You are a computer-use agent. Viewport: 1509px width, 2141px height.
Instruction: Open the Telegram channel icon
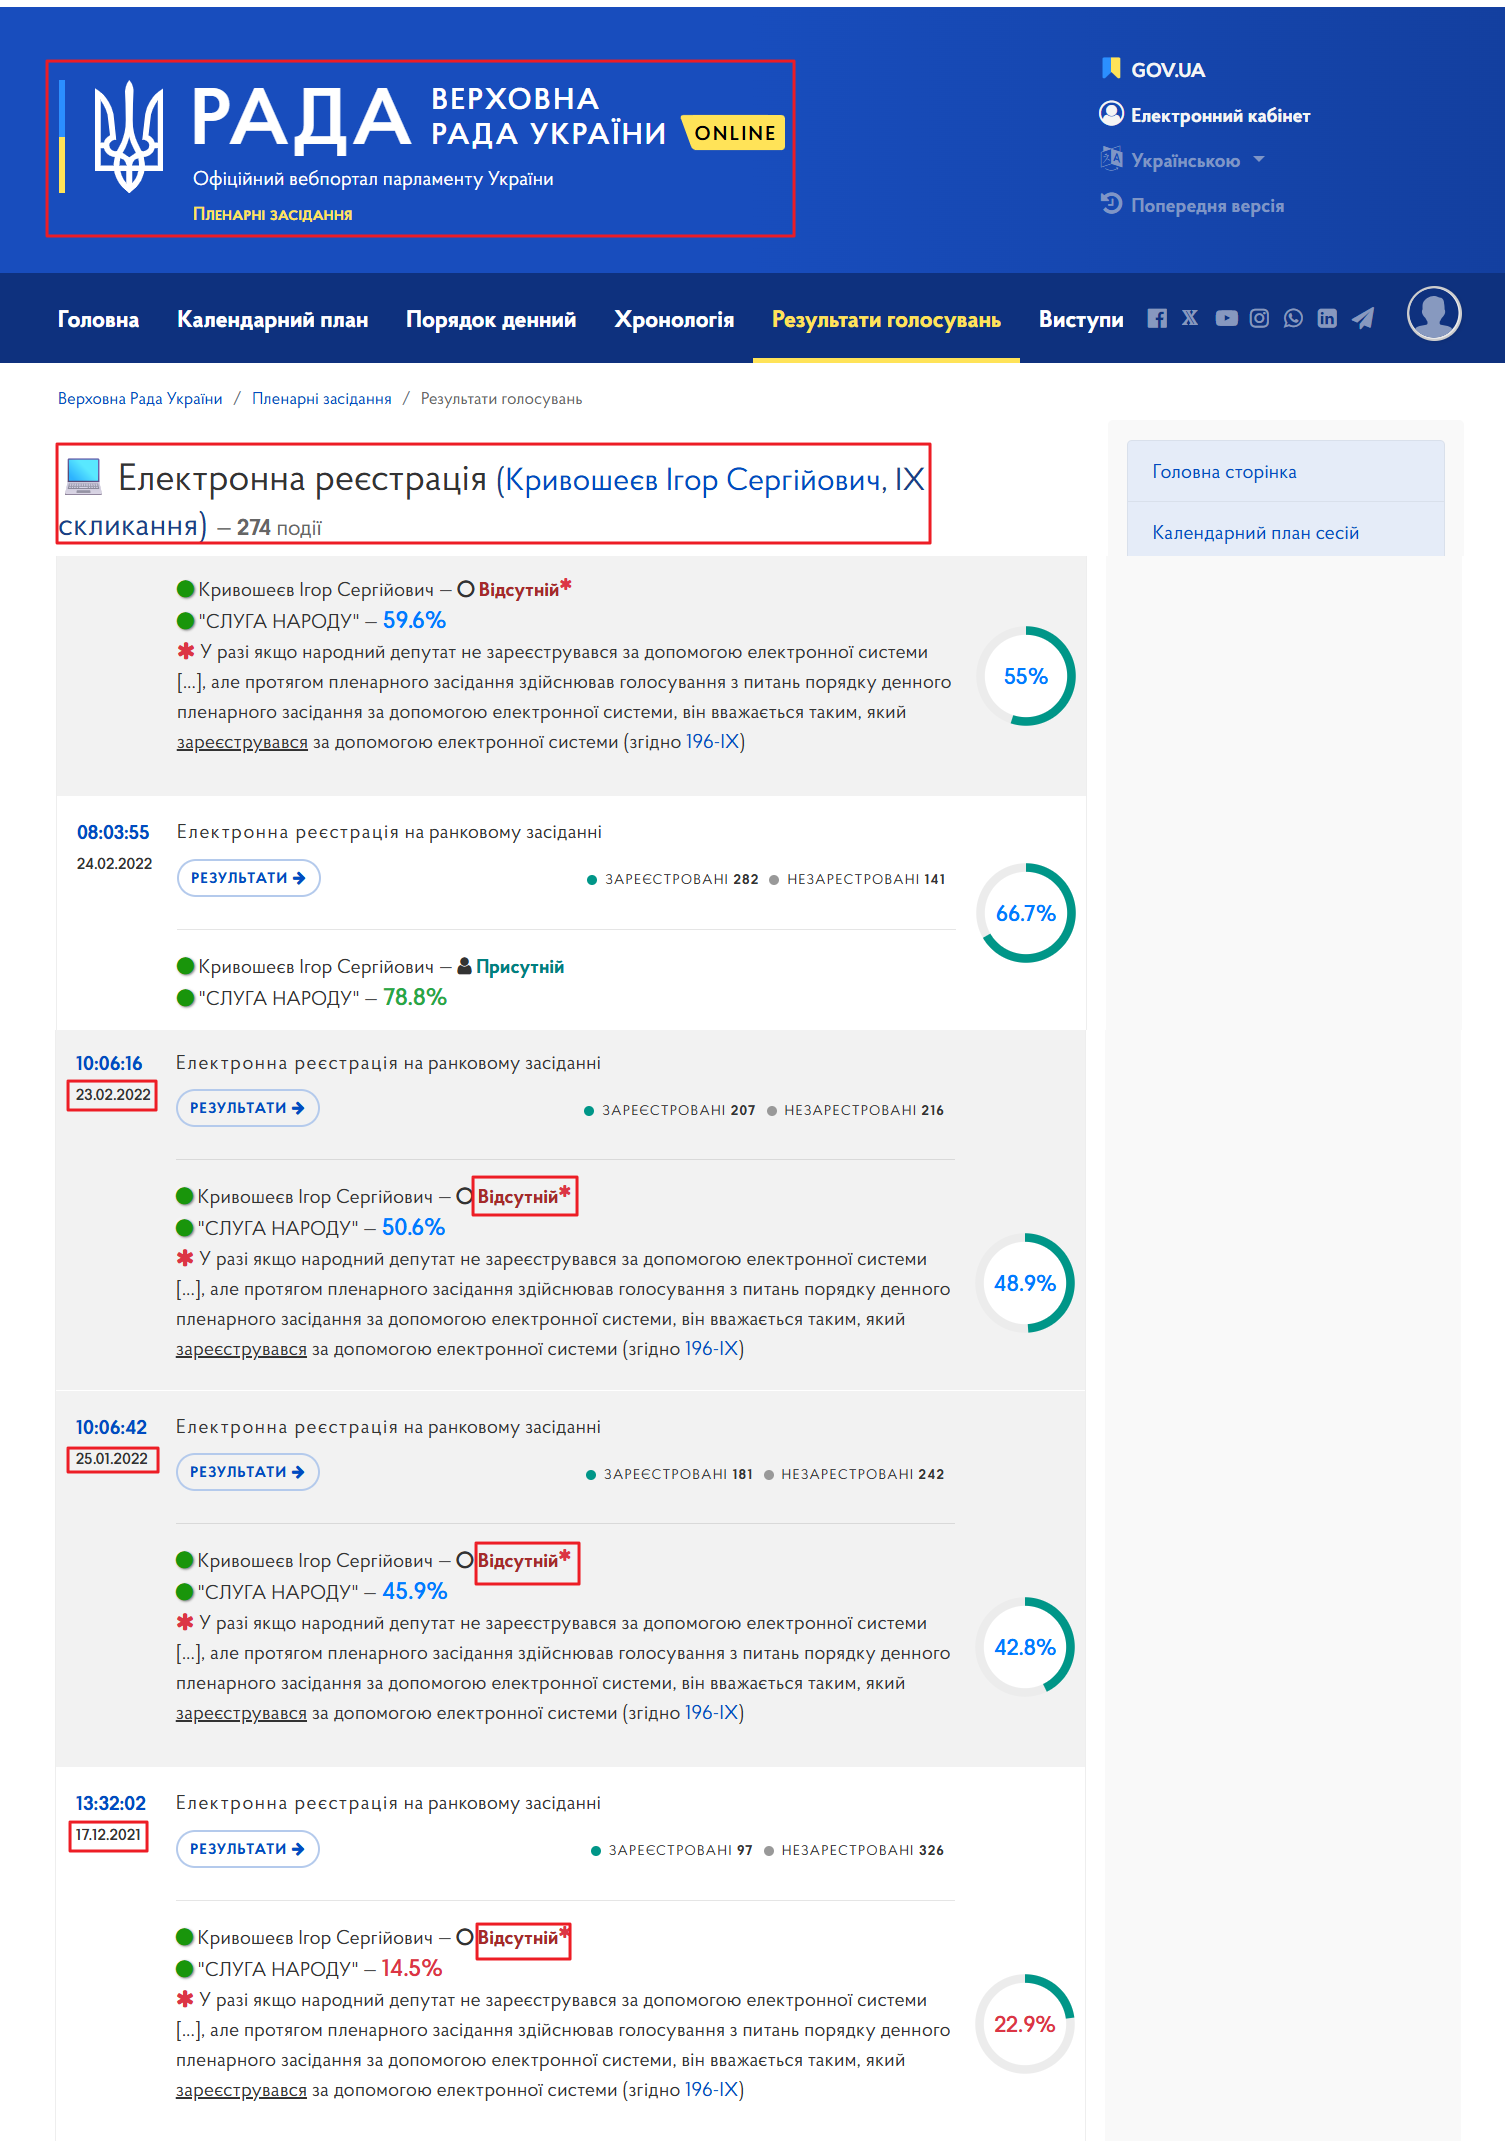coord(1363,319)
